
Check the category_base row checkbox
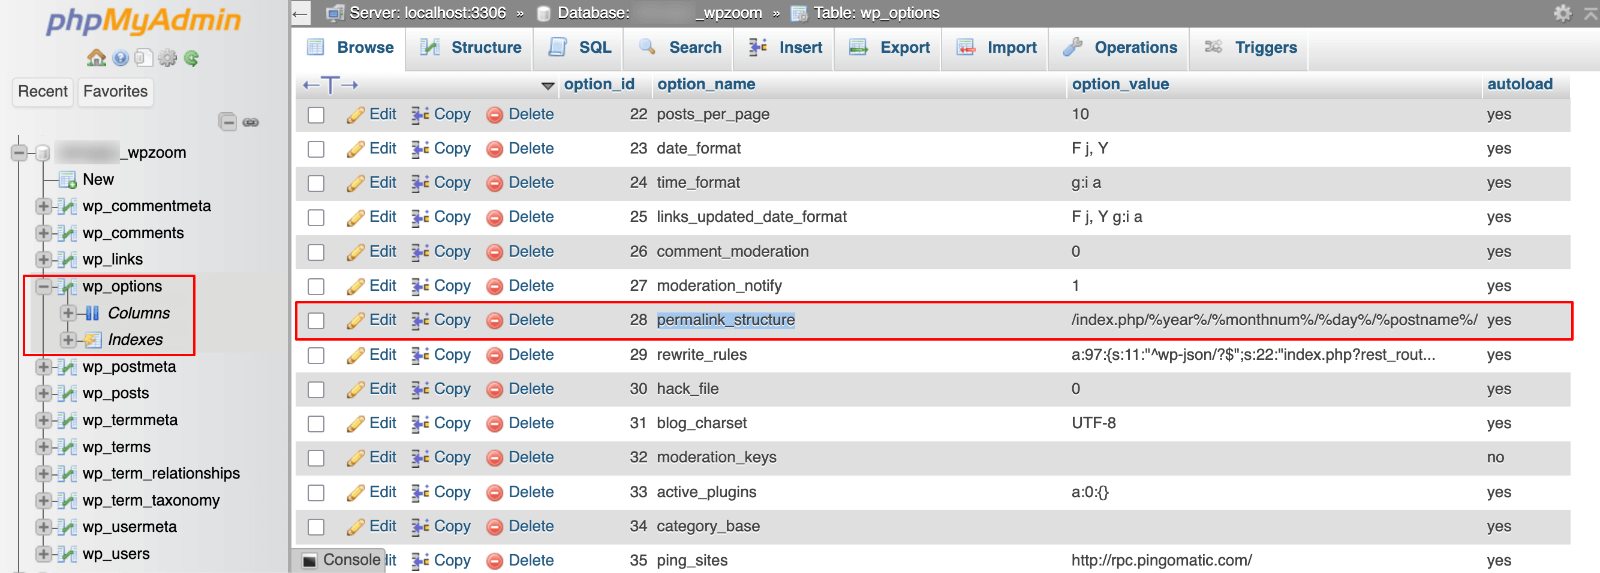[x=316, y=527]
